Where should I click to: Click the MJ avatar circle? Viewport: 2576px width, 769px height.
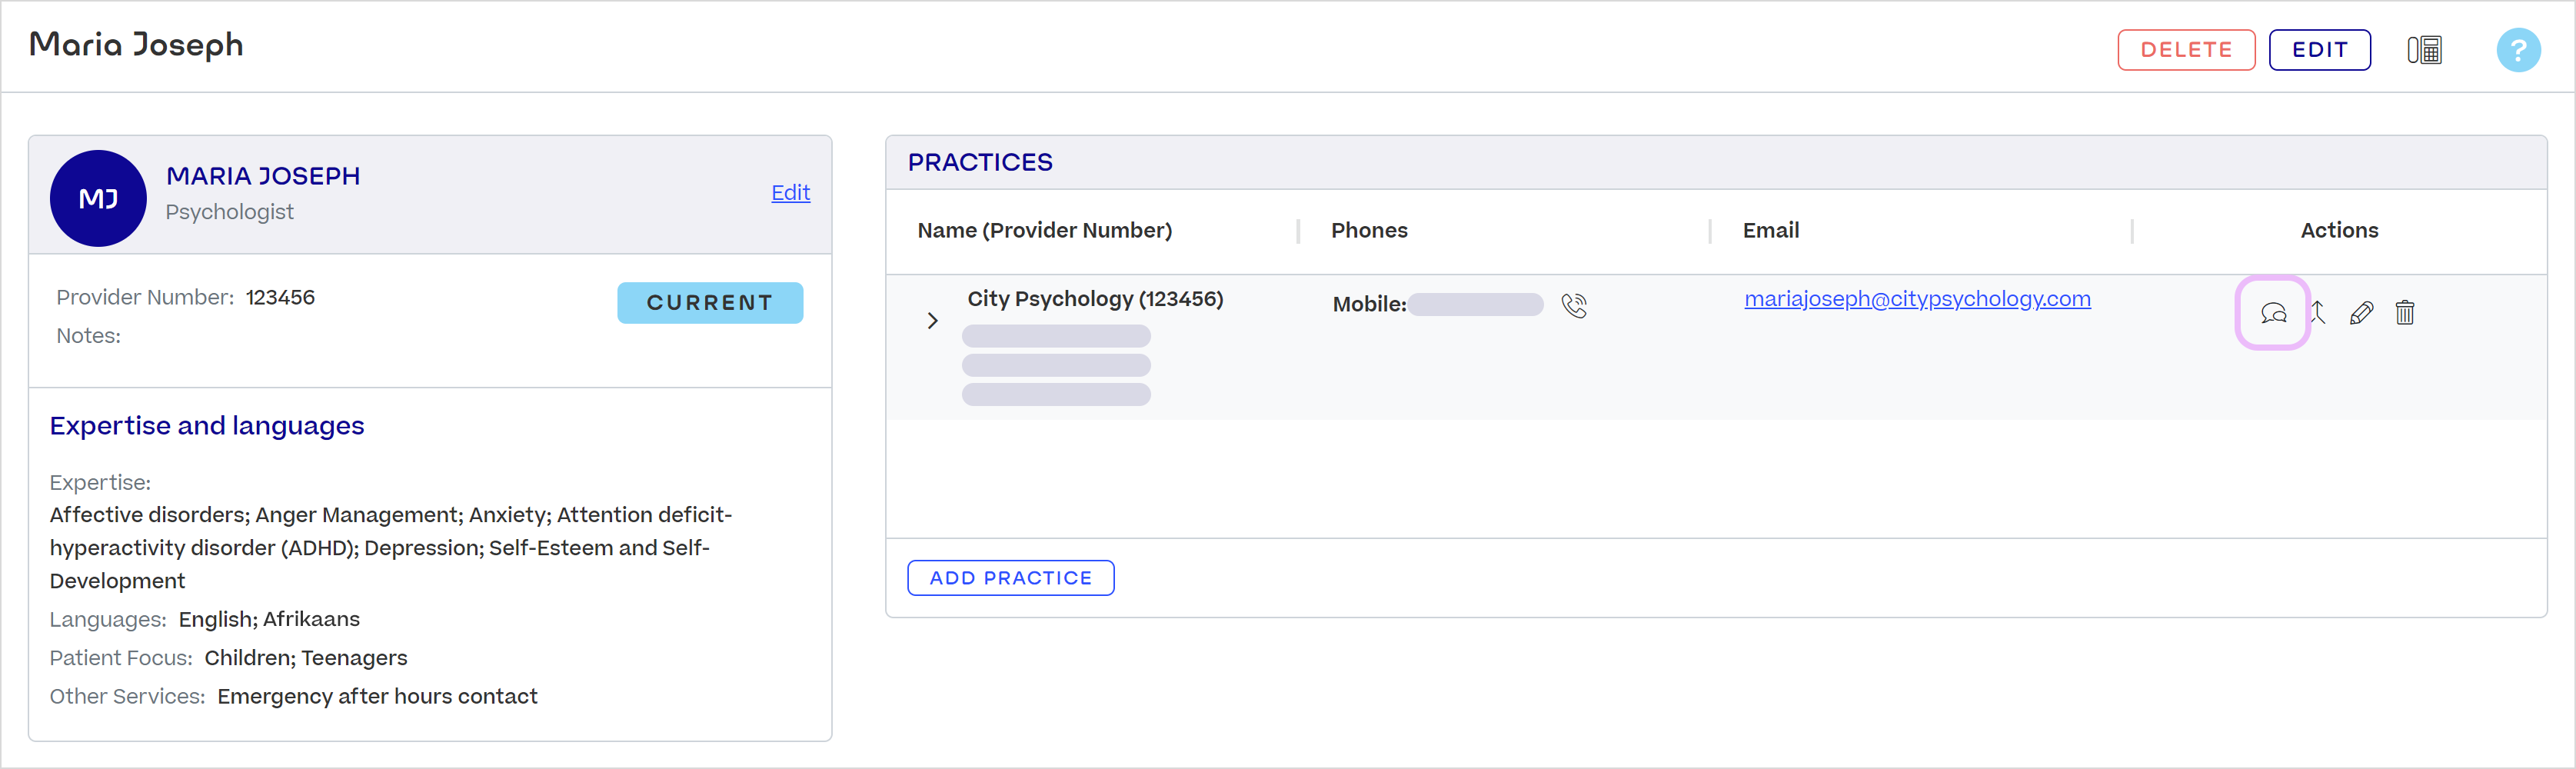(98, 198)
